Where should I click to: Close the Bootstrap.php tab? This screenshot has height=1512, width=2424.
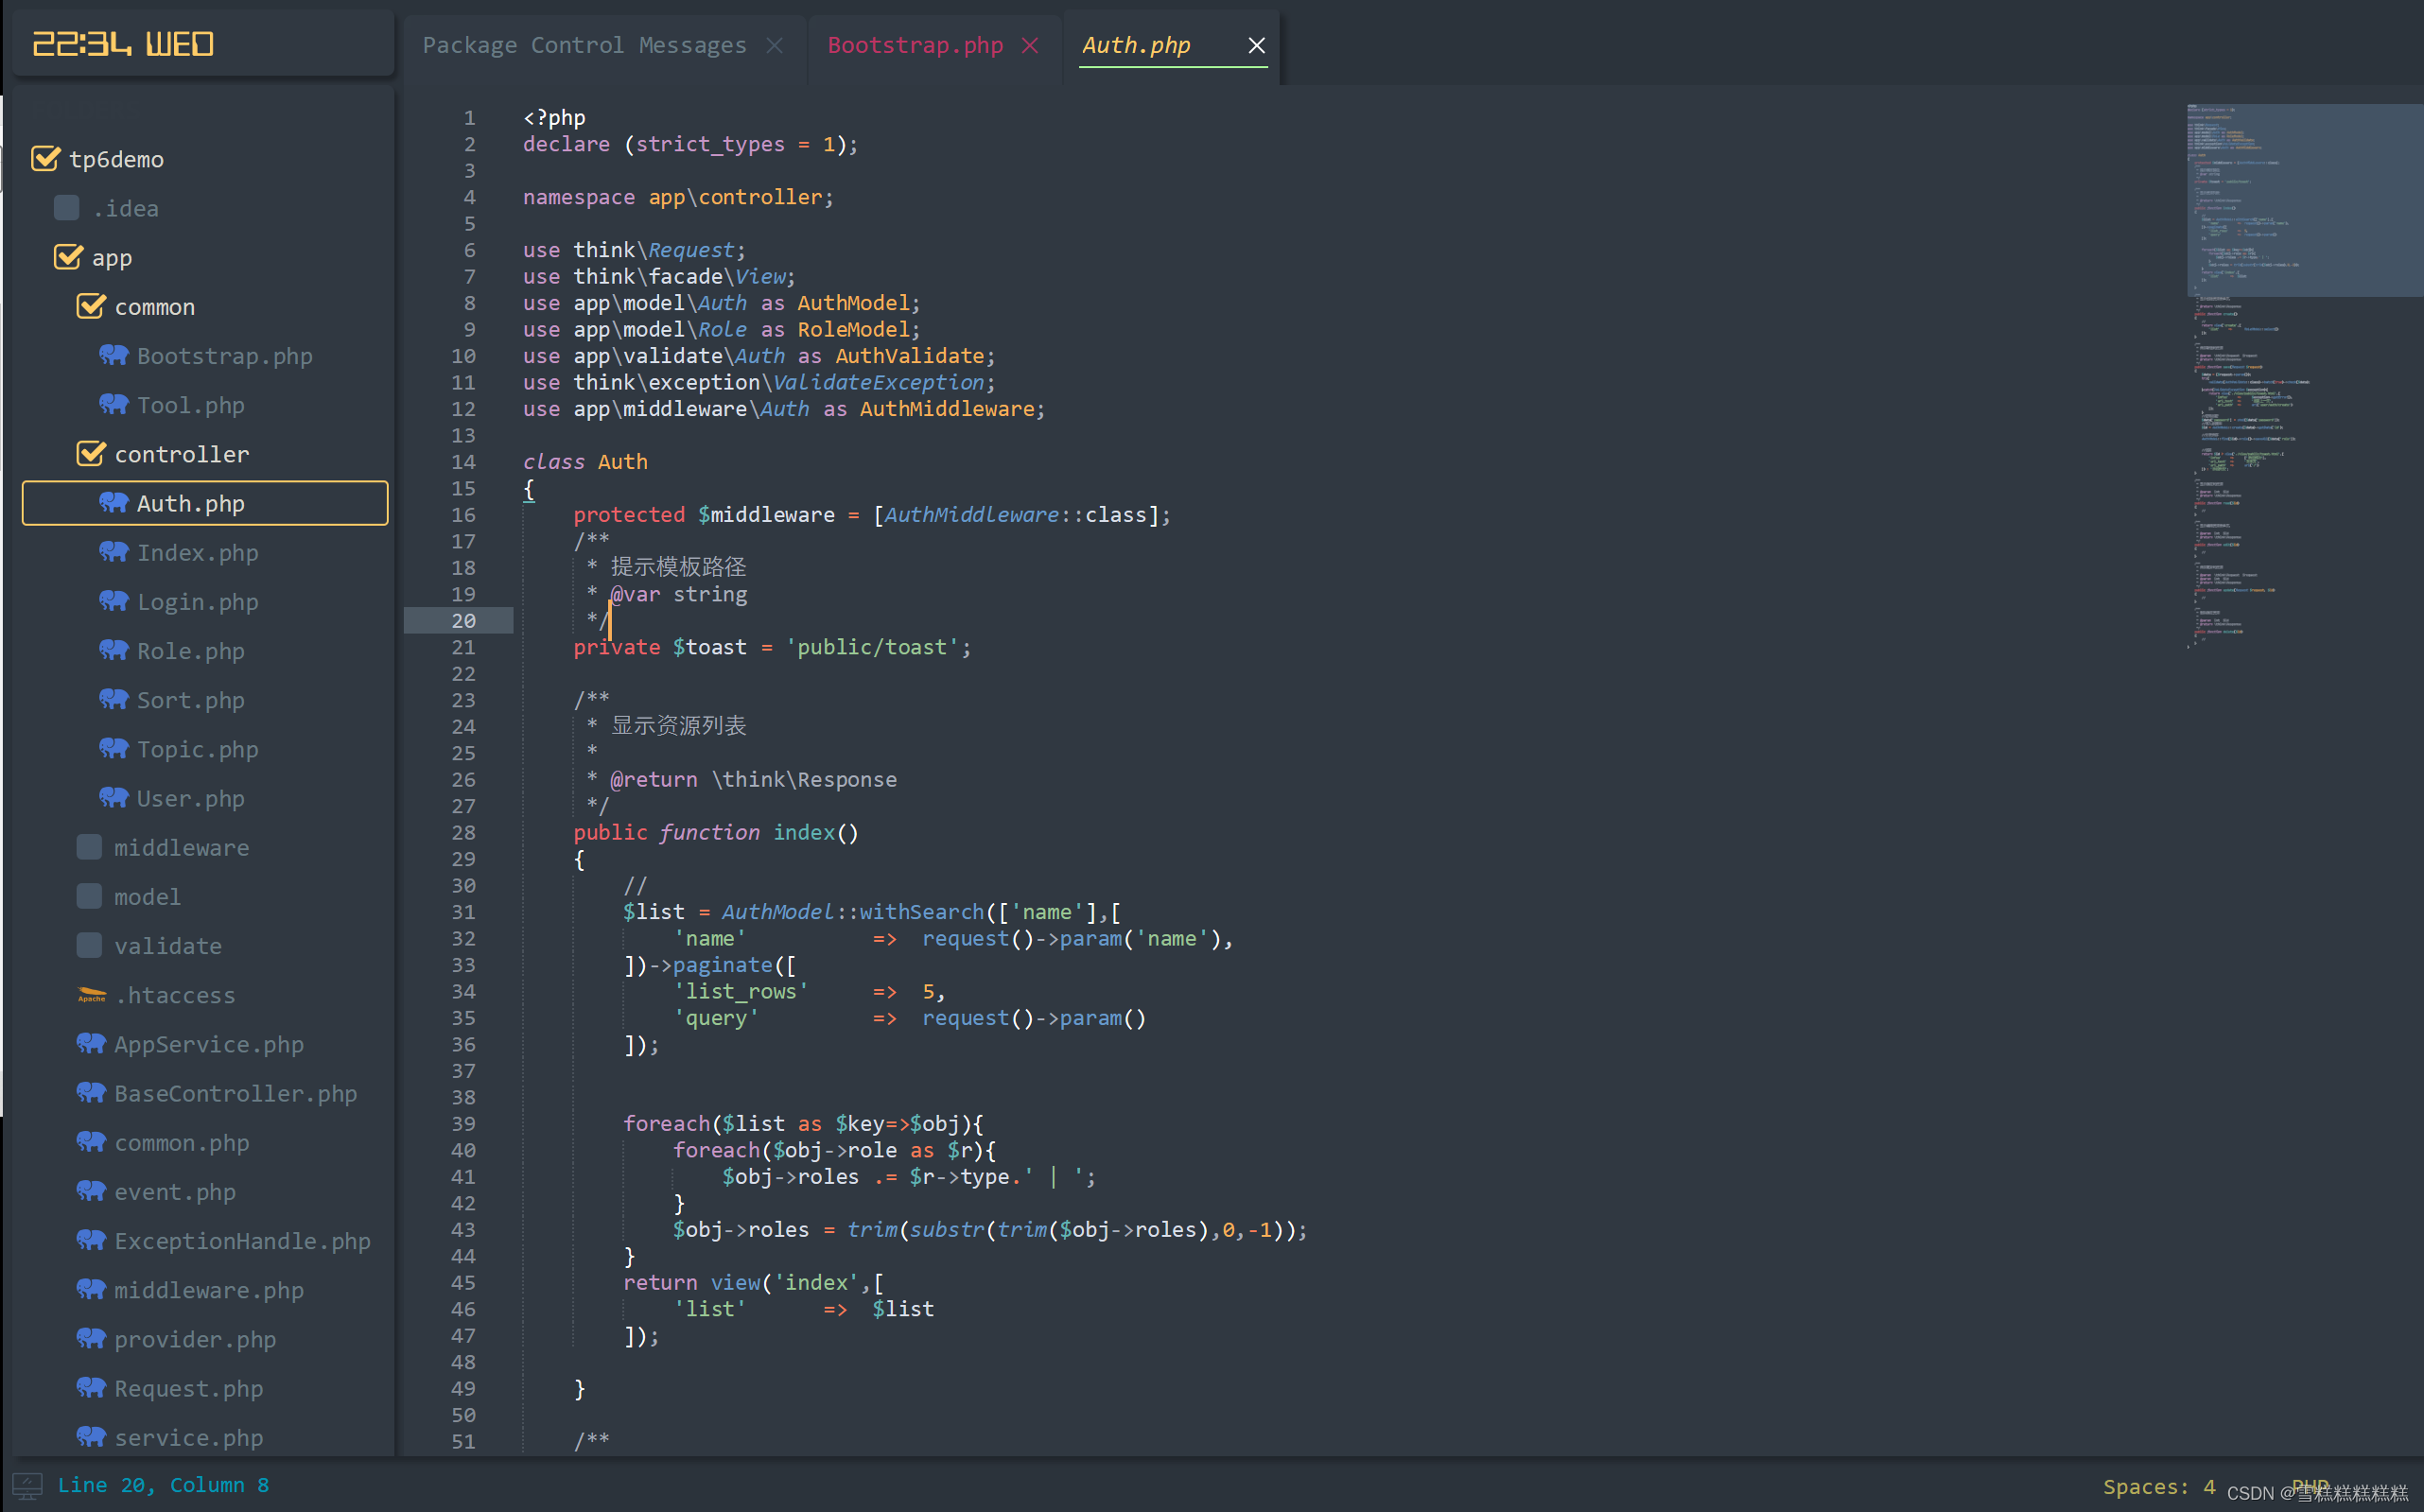(1030, 45)
